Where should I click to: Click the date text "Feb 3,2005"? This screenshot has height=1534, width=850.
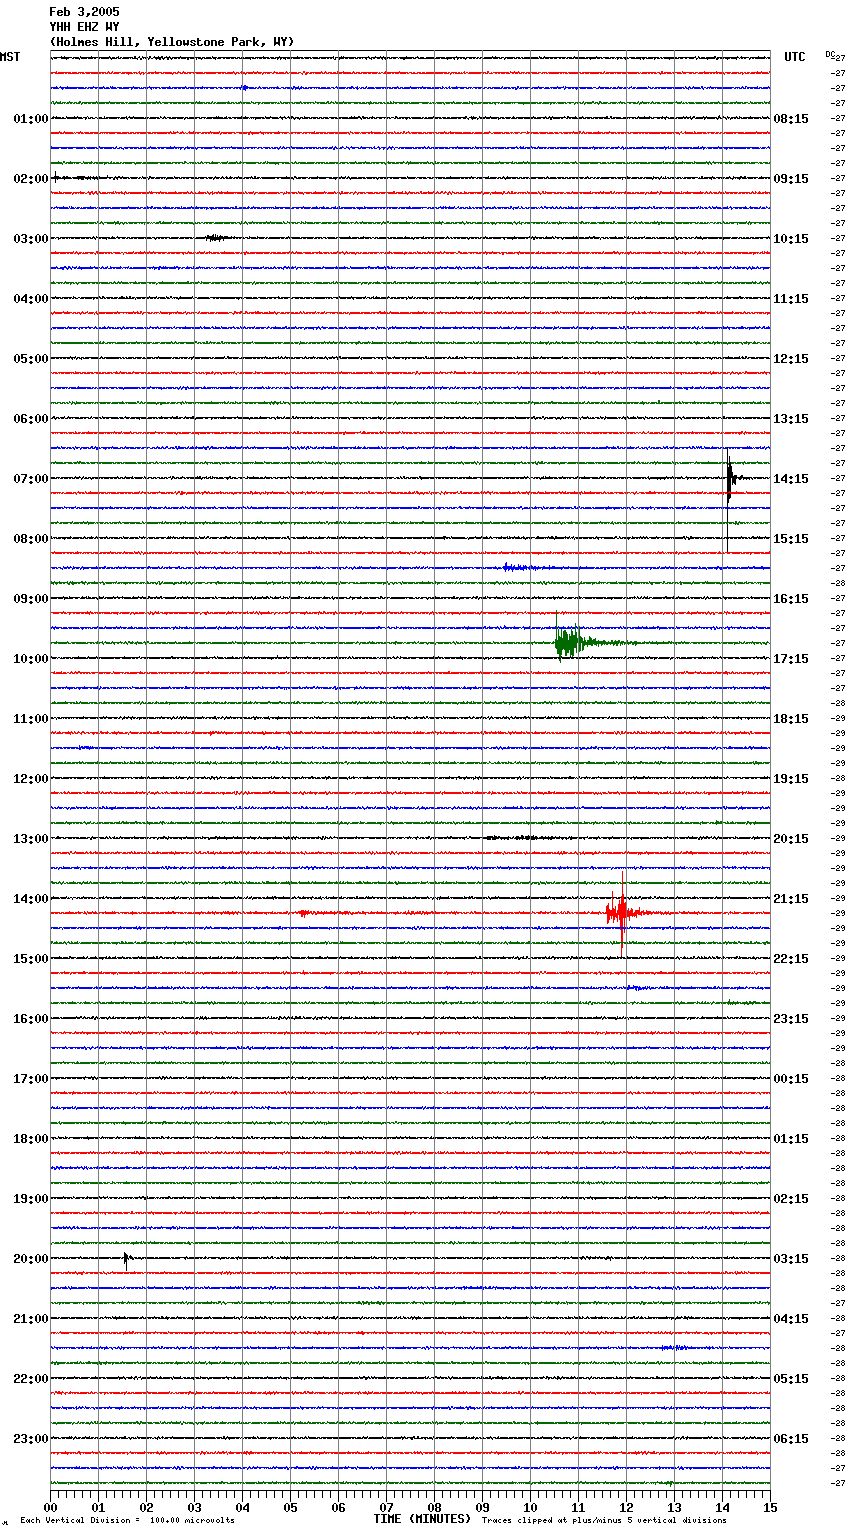point(84,12)
